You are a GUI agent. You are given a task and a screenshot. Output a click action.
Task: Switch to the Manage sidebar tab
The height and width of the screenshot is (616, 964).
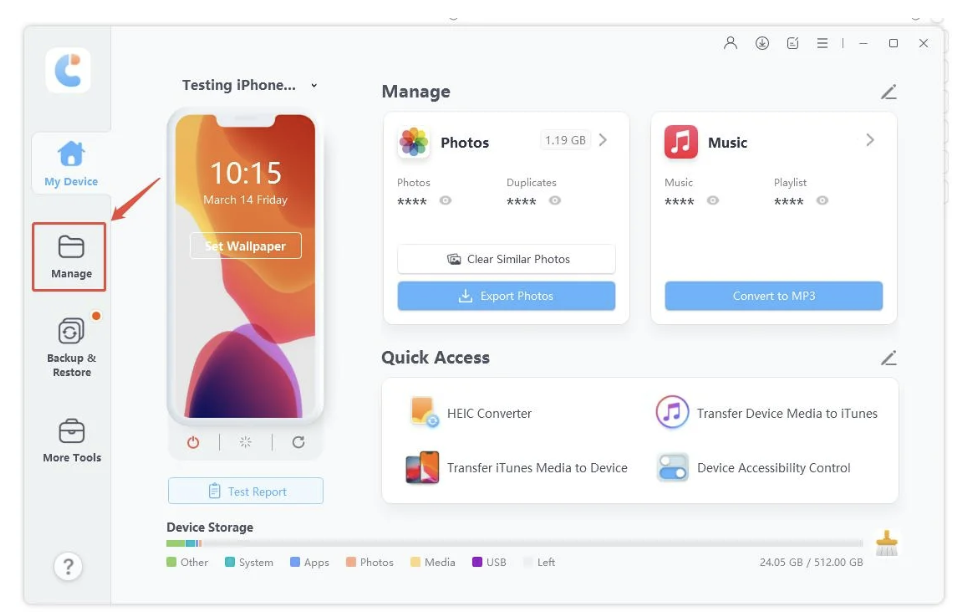click(x=69, y=257)
